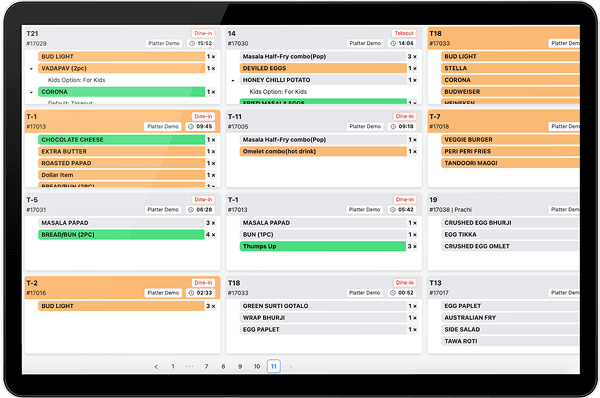Mark EGG TIKKA item row

coord(510,235)
